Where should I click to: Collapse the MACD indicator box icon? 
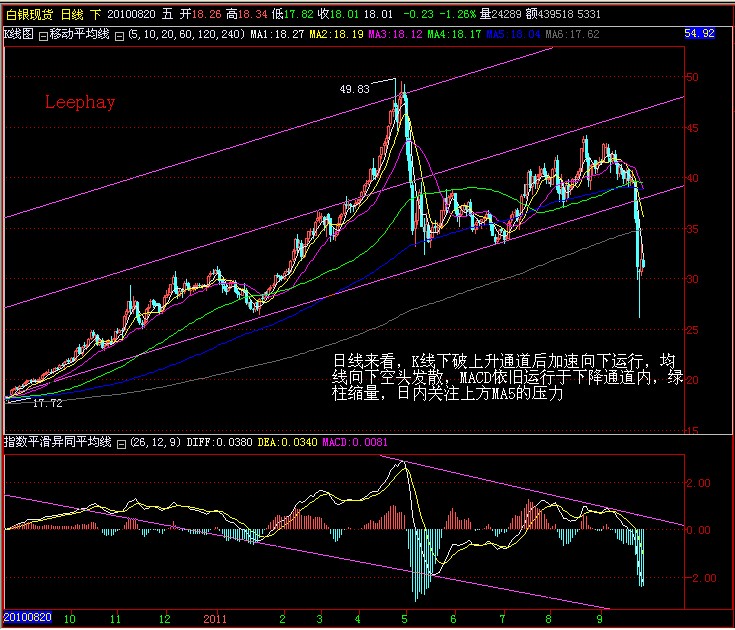click(120, 442)
